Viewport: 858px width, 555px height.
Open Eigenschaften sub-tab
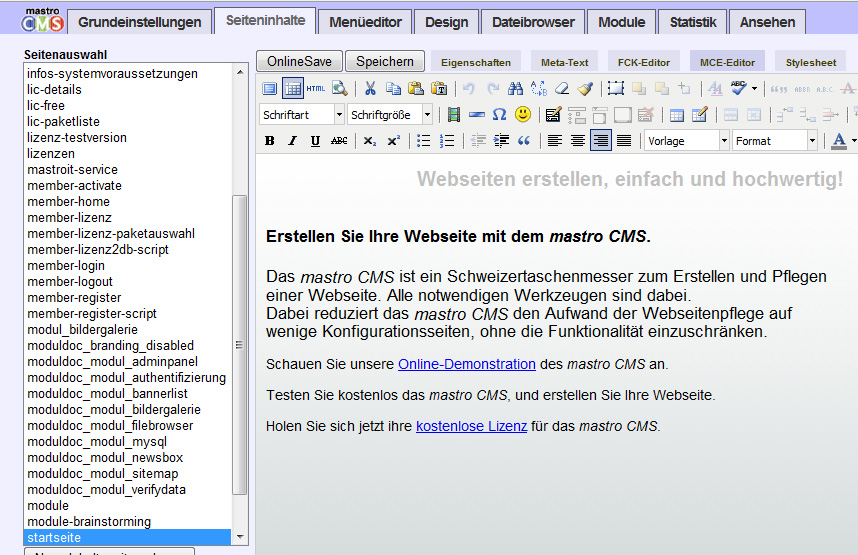(476, 62)
